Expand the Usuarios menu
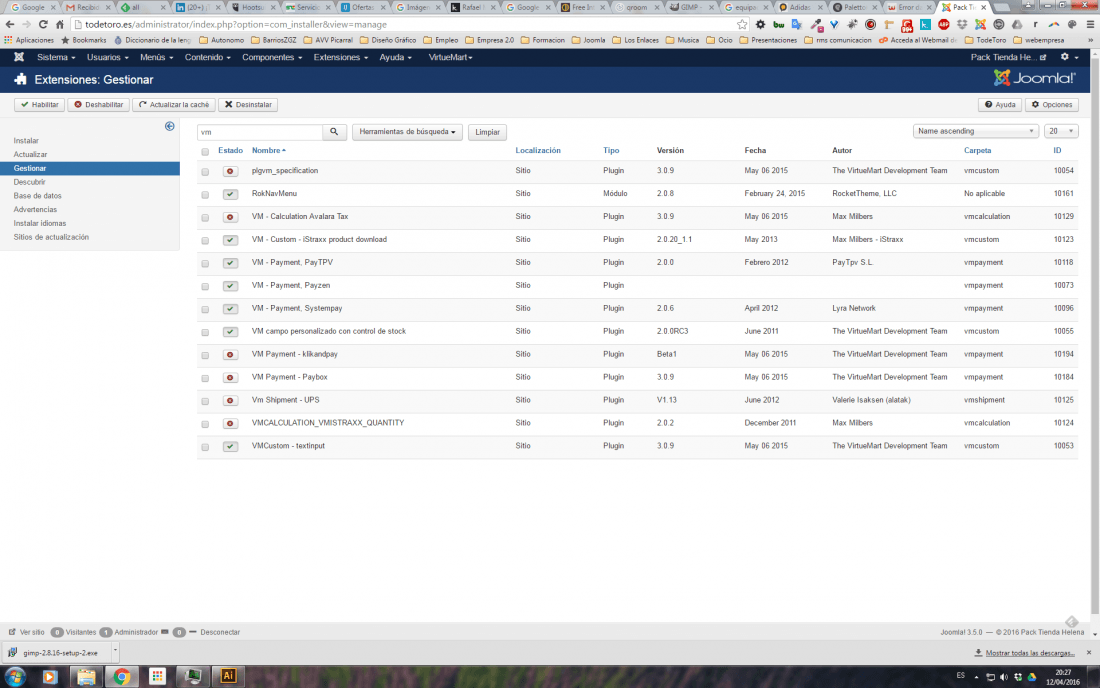This screenshot has height=688, width=1100. pyautogui.click(x=107, y=57)
